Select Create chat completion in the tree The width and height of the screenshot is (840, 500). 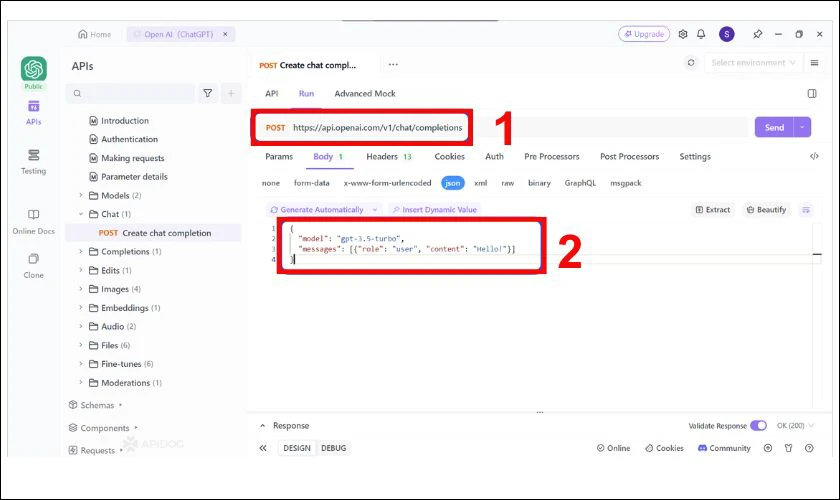coord(154,233)
